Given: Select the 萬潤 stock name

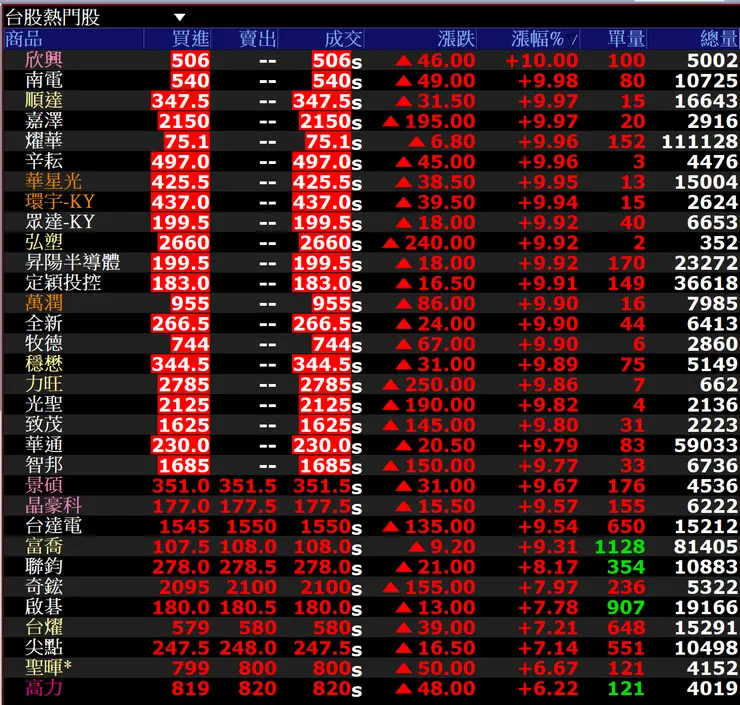Looking at the screenshot, I should point(44,303).
